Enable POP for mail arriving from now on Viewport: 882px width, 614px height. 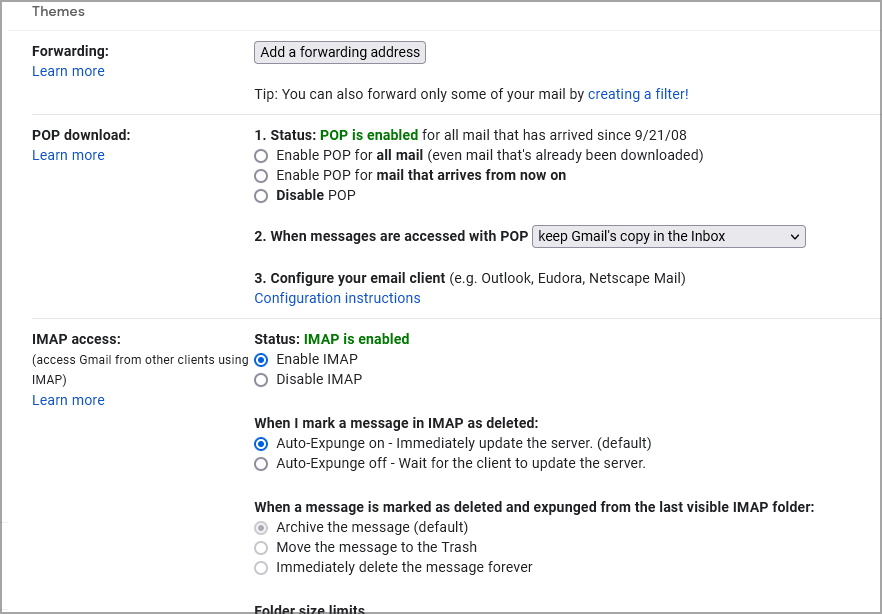(261, 176)
